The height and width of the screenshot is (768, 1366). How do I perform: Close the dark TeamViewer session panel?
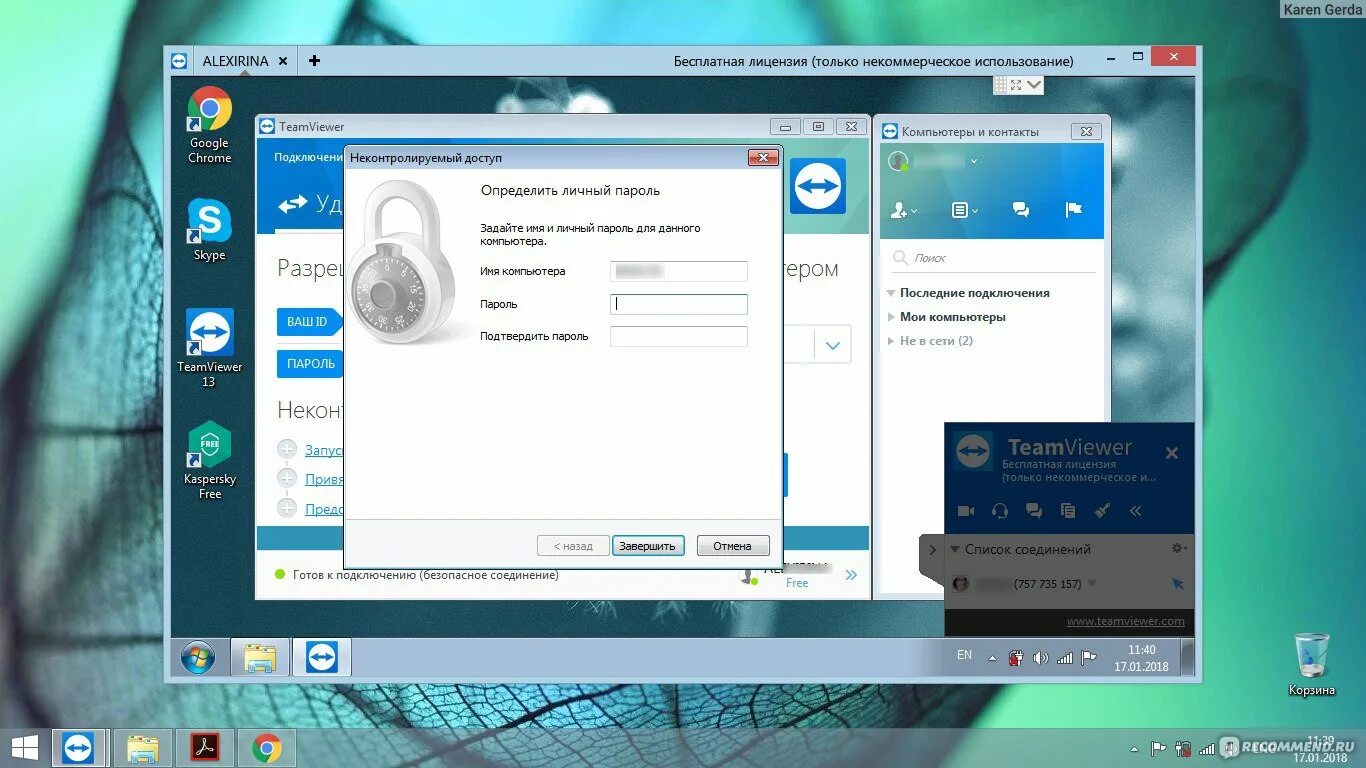[1172, 453]
